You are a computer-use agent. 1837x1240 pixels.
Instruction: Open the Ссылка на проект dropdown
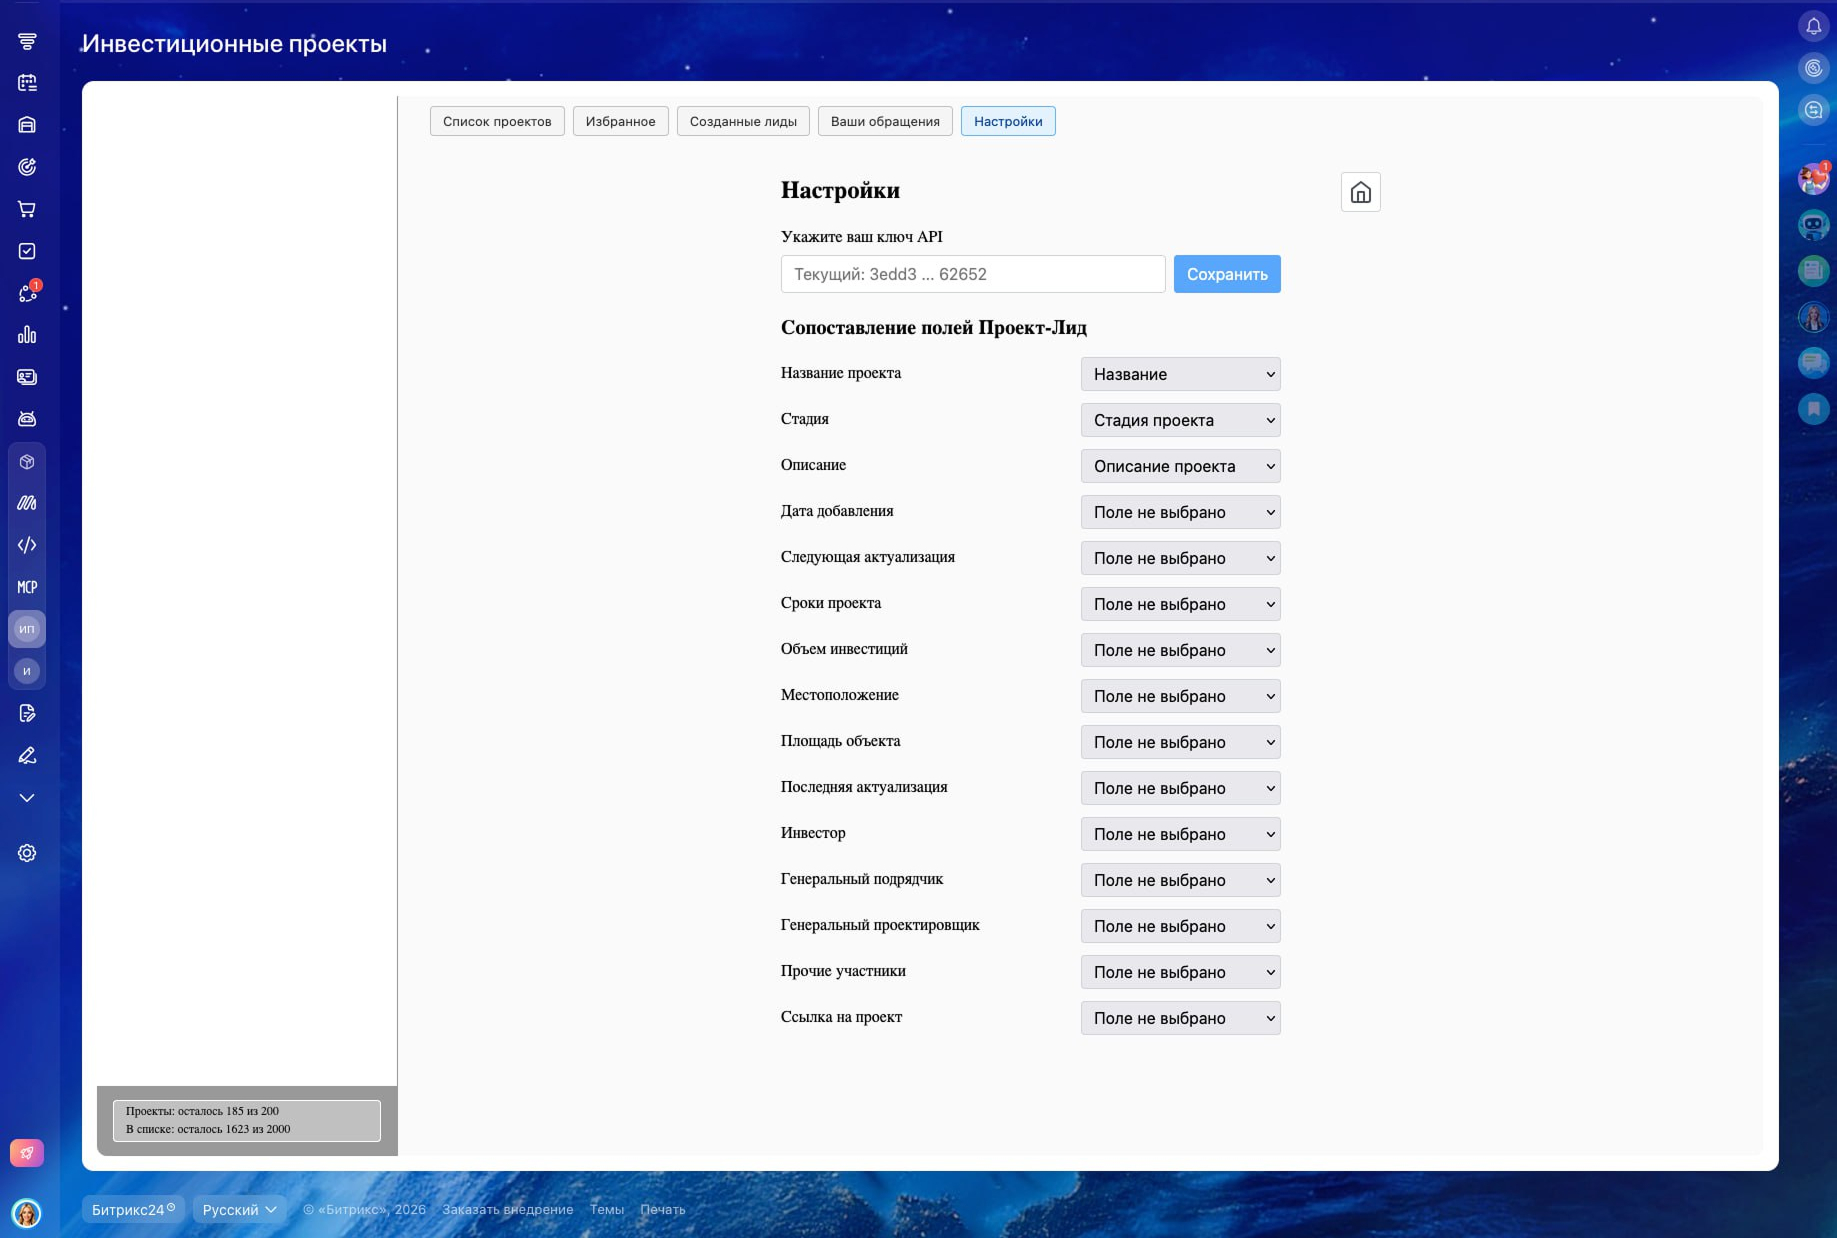[x=1180, y=1018]
